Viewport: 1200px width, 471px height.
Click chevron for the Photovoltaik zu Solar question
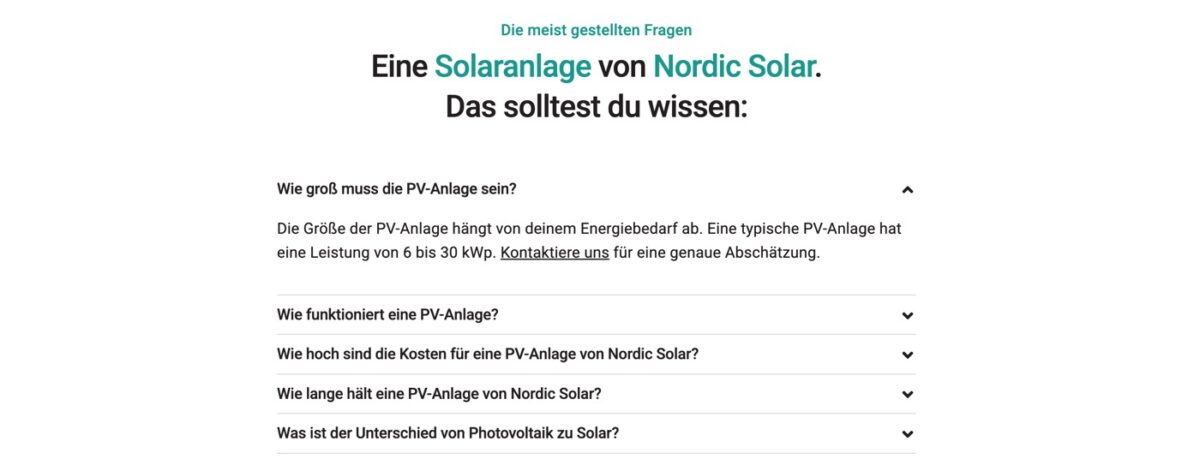[907, 434]
